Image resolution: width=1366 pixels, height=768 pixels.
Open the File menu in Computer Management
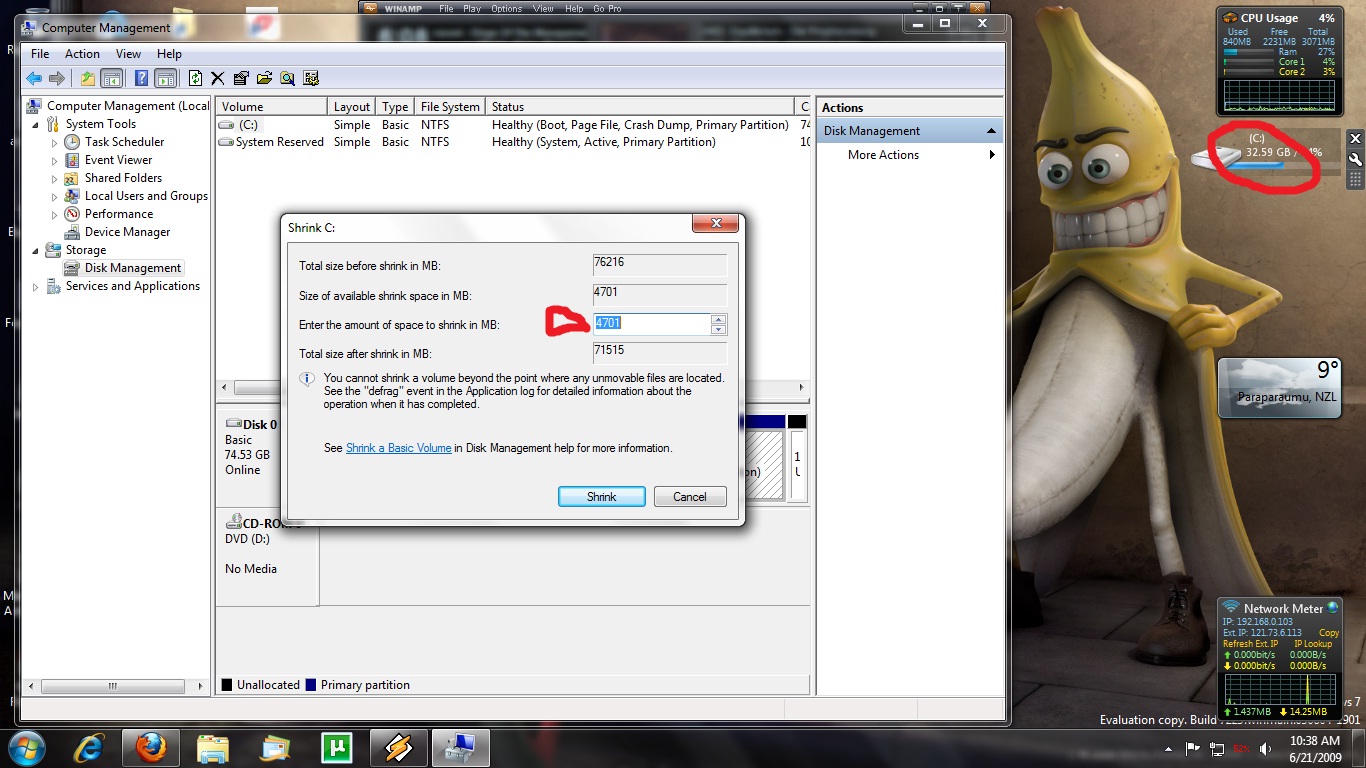40,54
